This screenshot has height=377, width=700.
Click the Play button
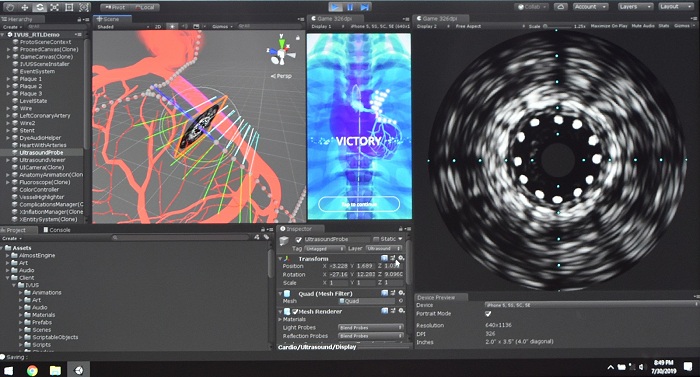[336, 7]
